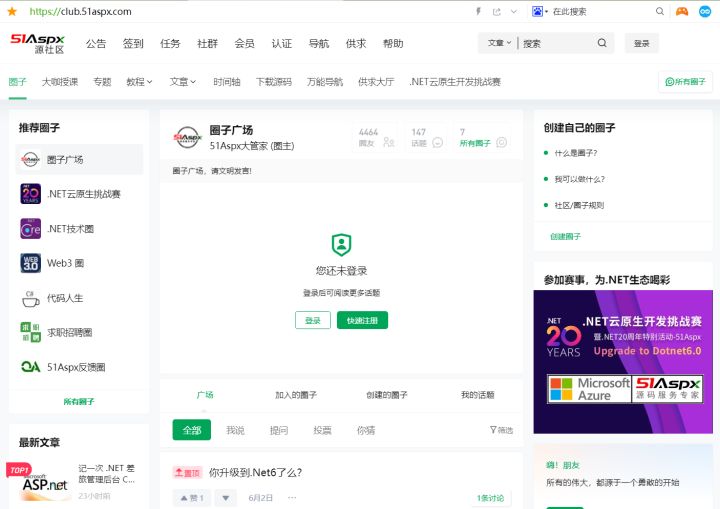Select the 全部 filter button
The width and height of the screenshot is (720, 509).
click(x=191, y=430)
